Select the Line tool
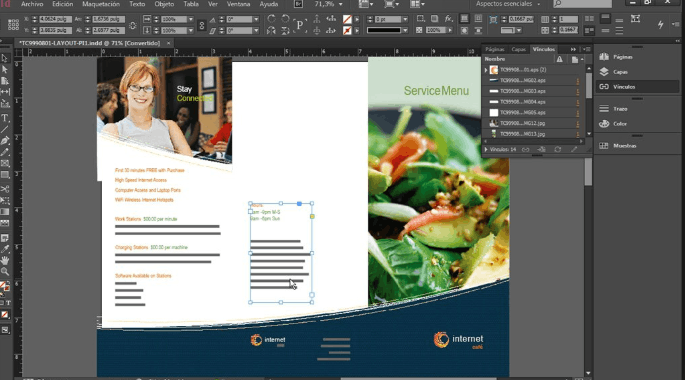Screen dimensions: 685x380 click(x=5, y=129)
